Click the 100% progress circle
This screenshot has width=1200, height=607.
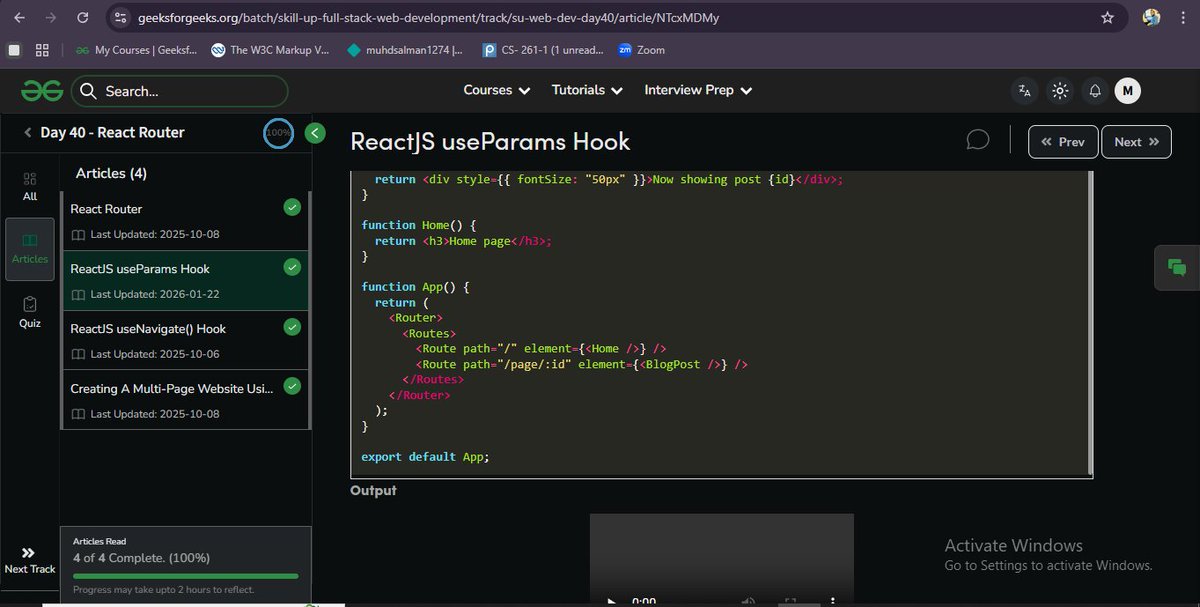click(278, 132)
